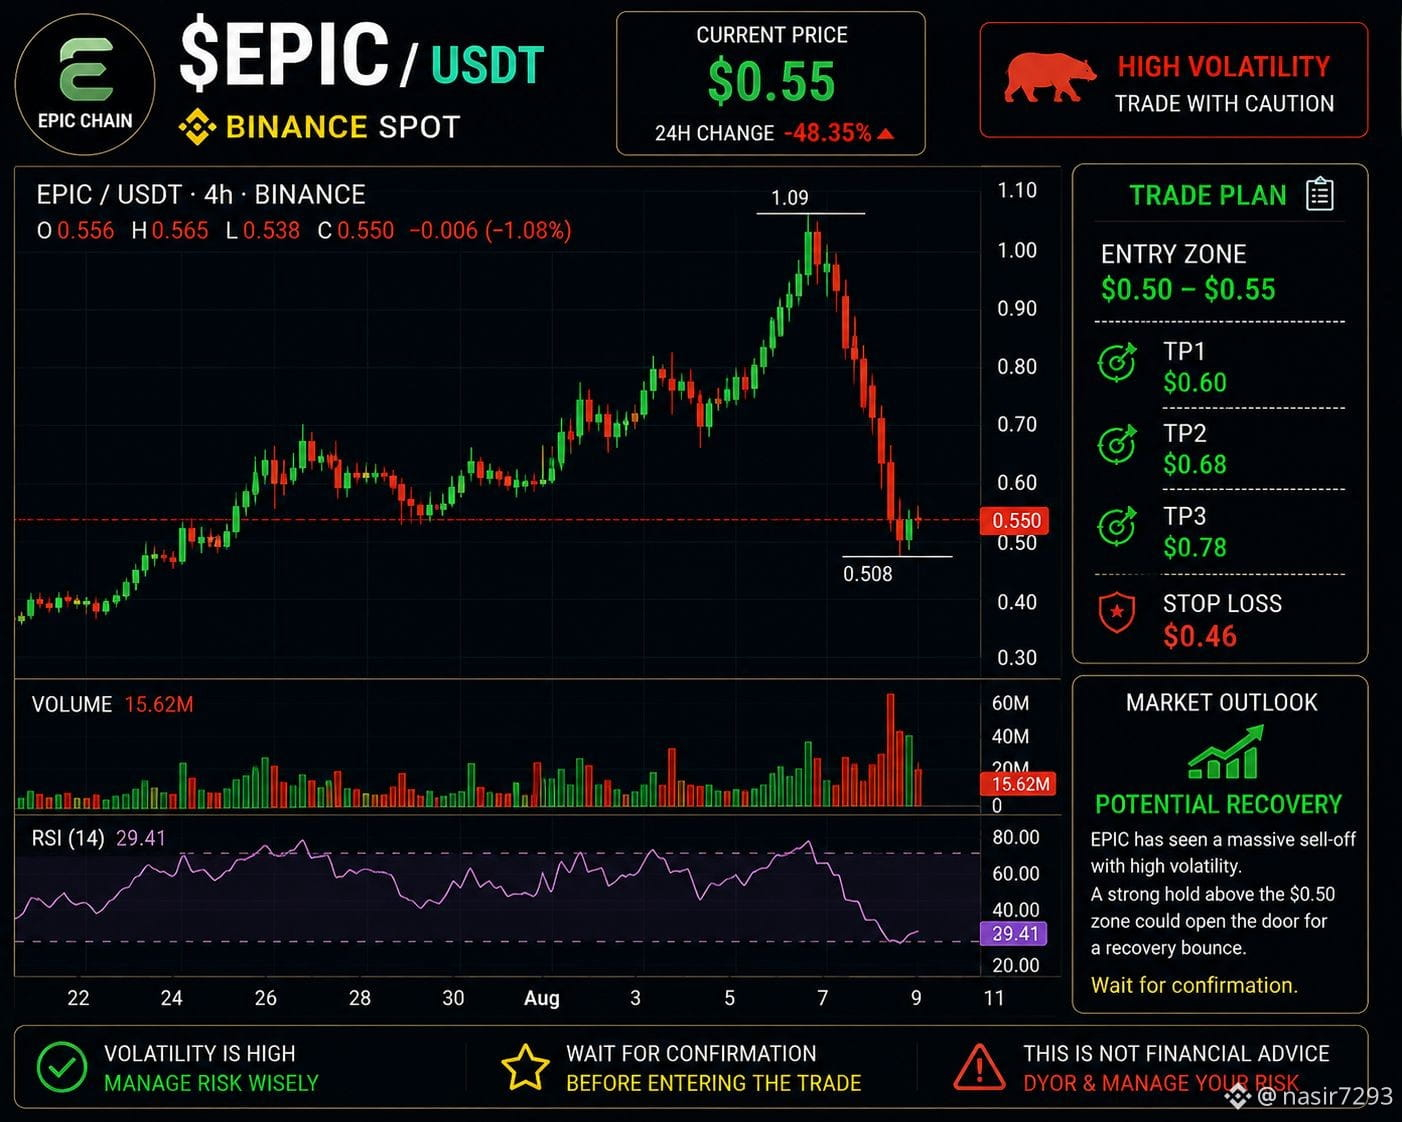Click the Epic Chain round logo
The width and height of the screenshot is (1402, 1122).
click(x=85, y=84)
